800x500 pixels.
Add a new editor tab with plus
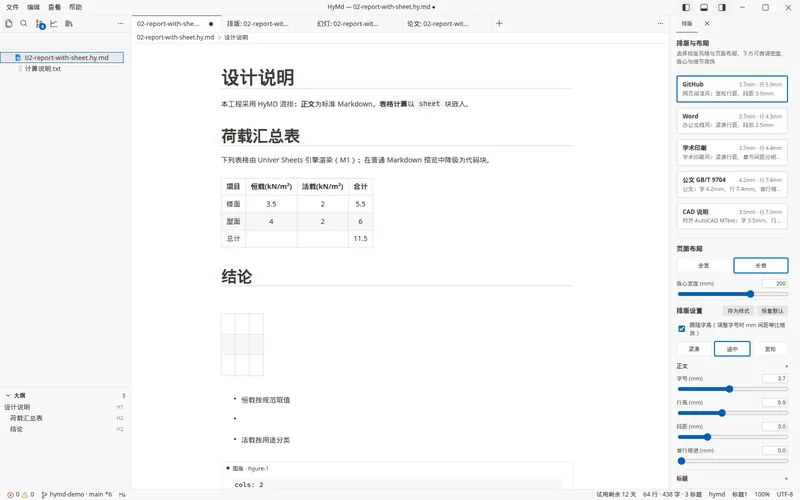pyautogui.click(x=499, y=23)
